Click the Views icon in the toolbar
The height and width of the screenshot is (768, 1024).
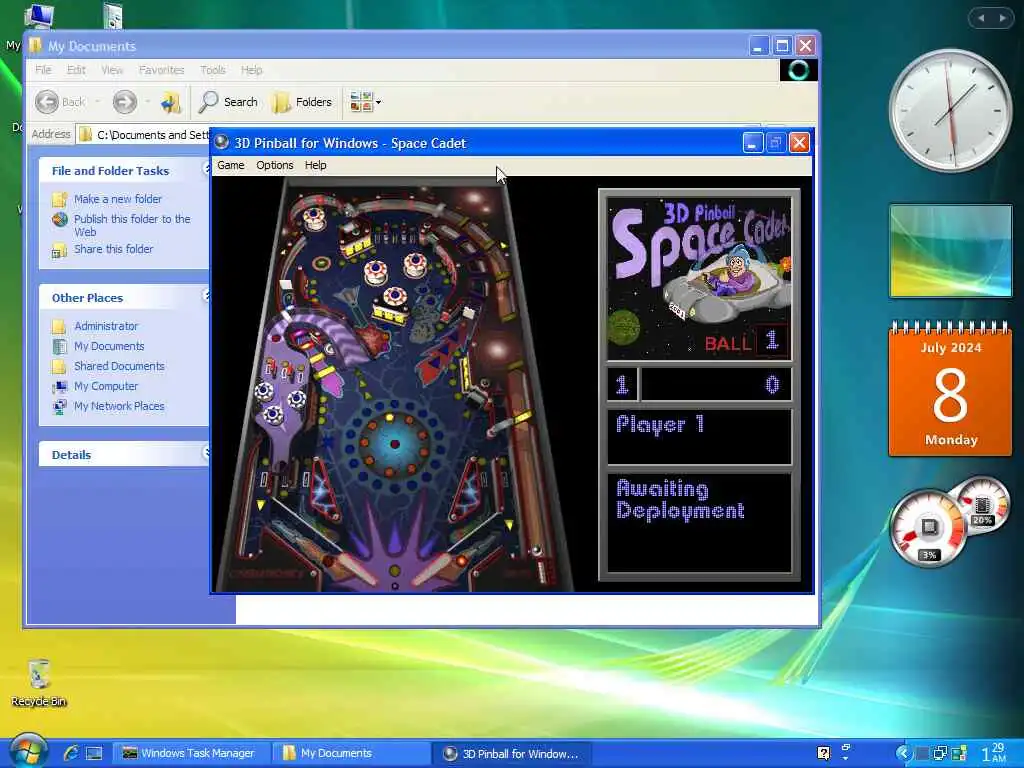[361, 102]
